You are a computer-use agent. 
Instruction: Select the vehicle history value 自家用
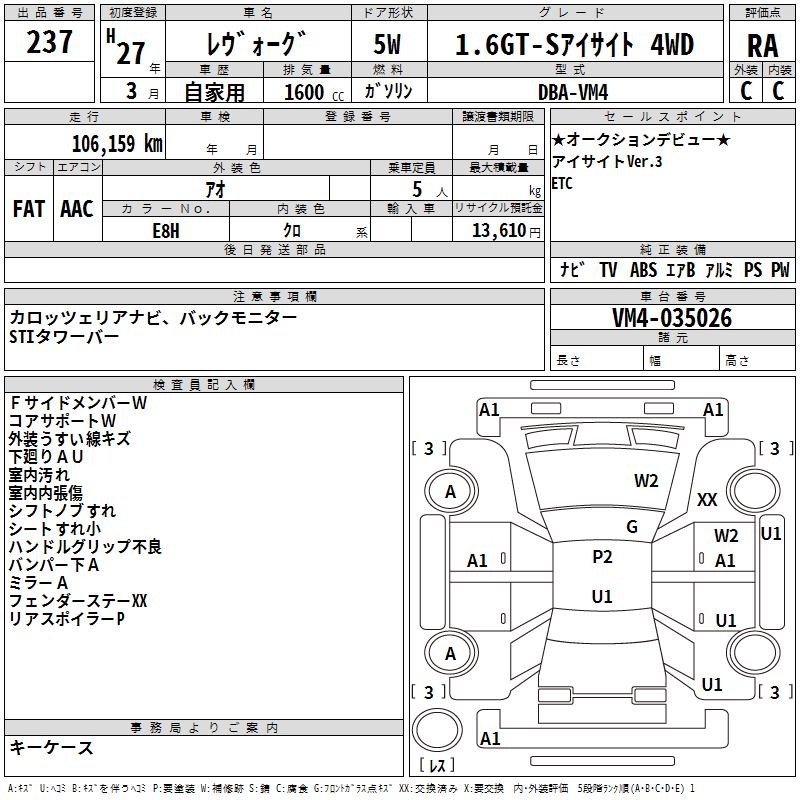[x=214, y=92]
